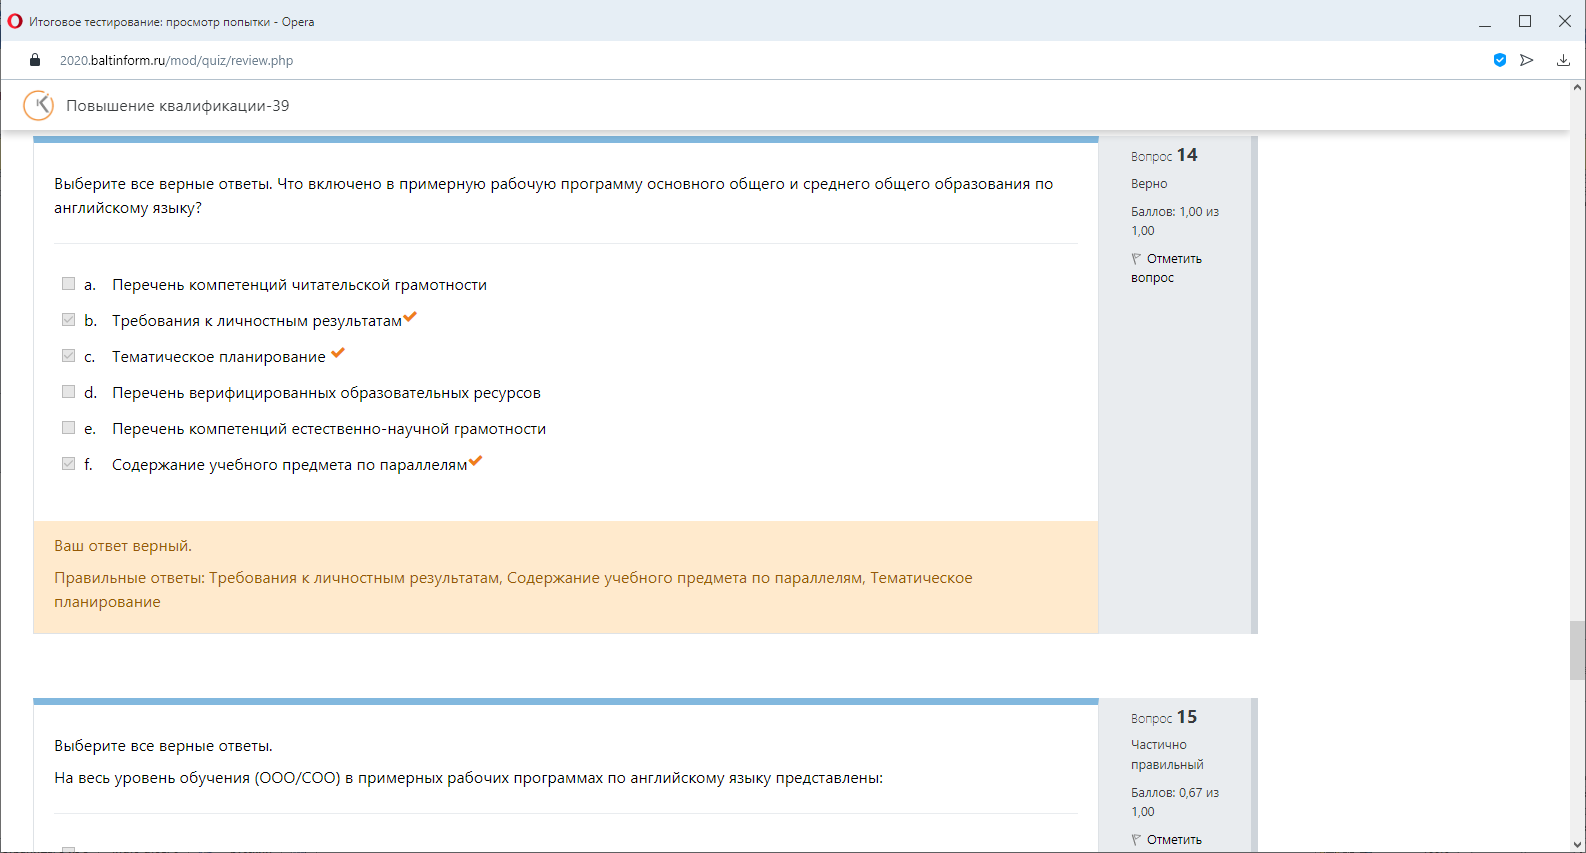Screen dimensions: 1586x853
Task: Click the orange checkmark beside Тематическое планирование
Action: tap(338, 353)
